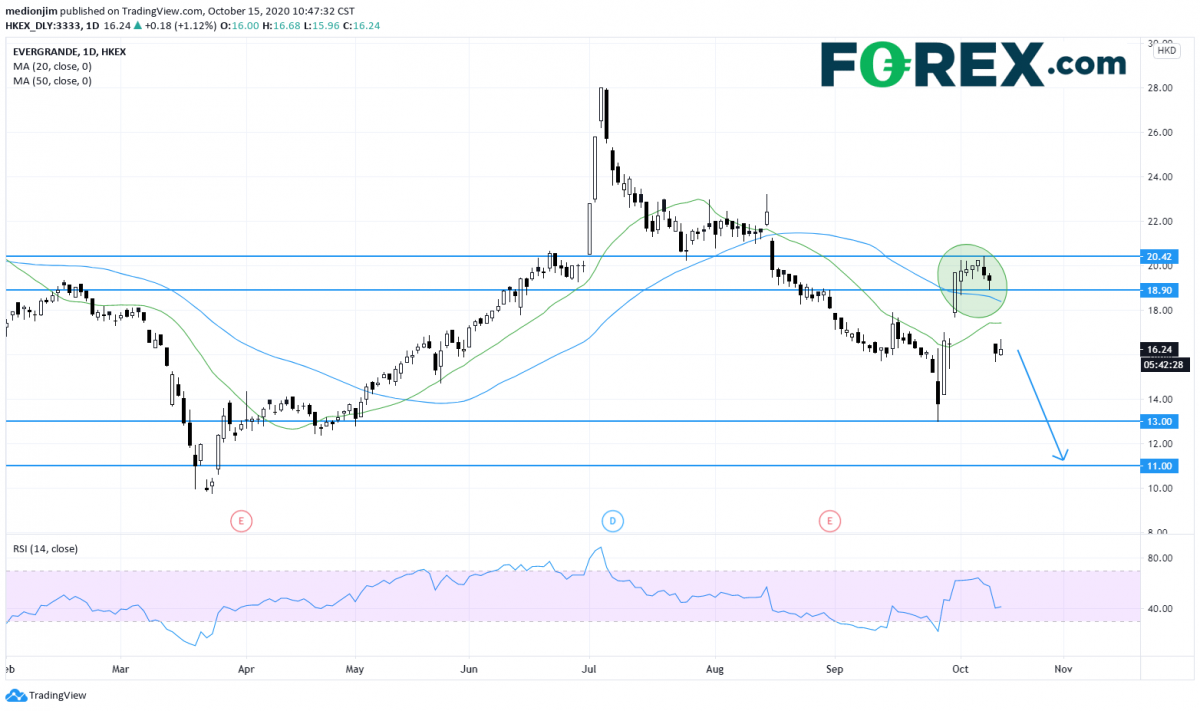
Task: Open the red E earnings marker near April
Action: click(x=241, y=520)
